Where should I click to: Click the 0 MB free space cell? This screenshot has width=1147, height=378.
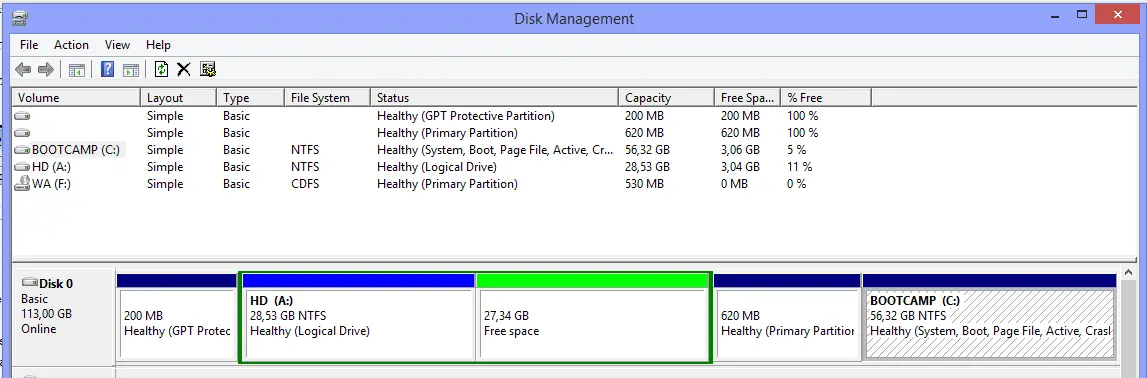coord(734,184)
